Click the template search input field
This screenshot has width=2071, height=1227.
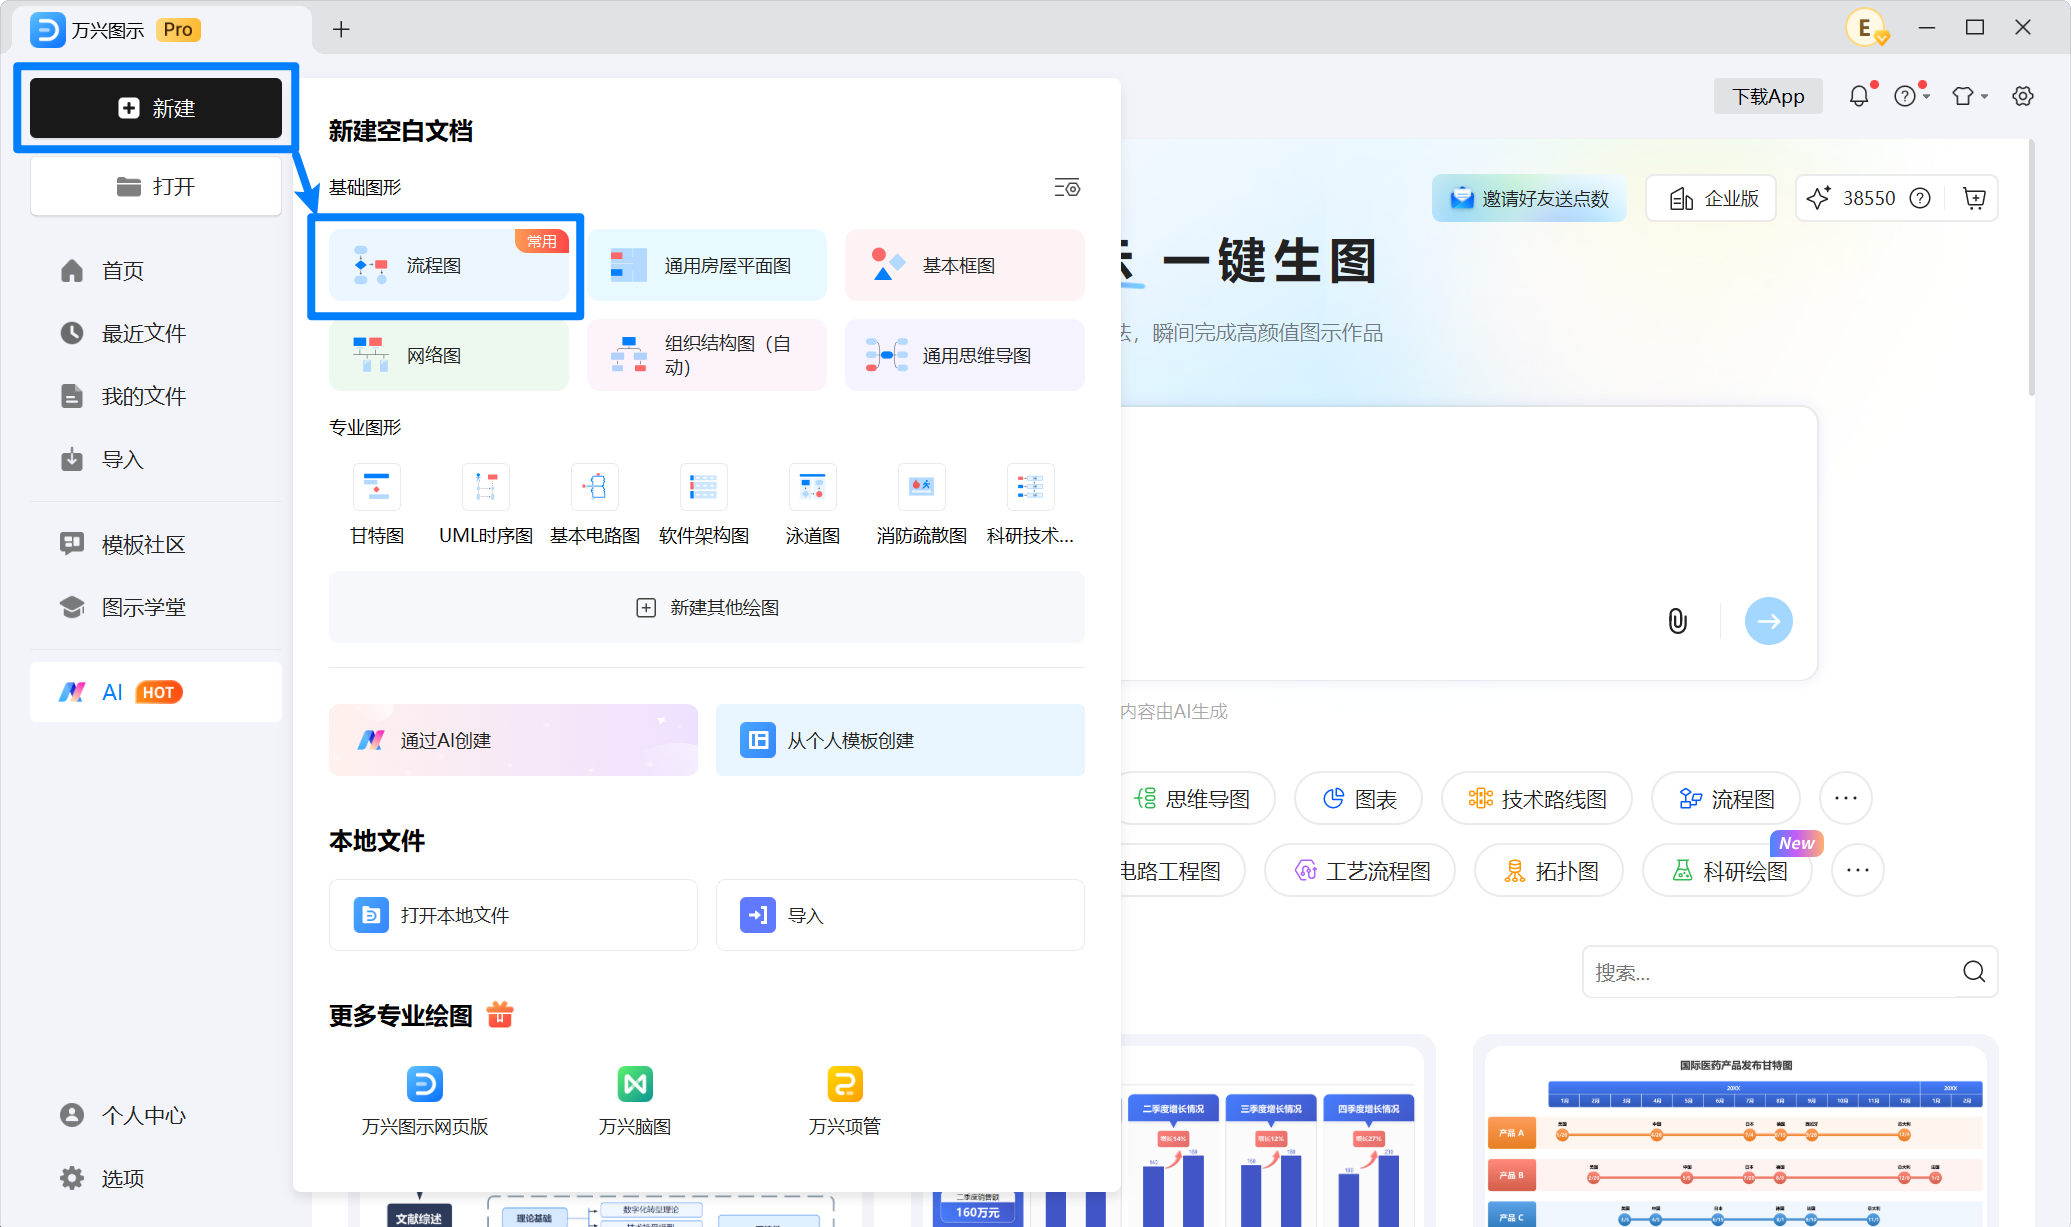click(x=1768, y=971)
